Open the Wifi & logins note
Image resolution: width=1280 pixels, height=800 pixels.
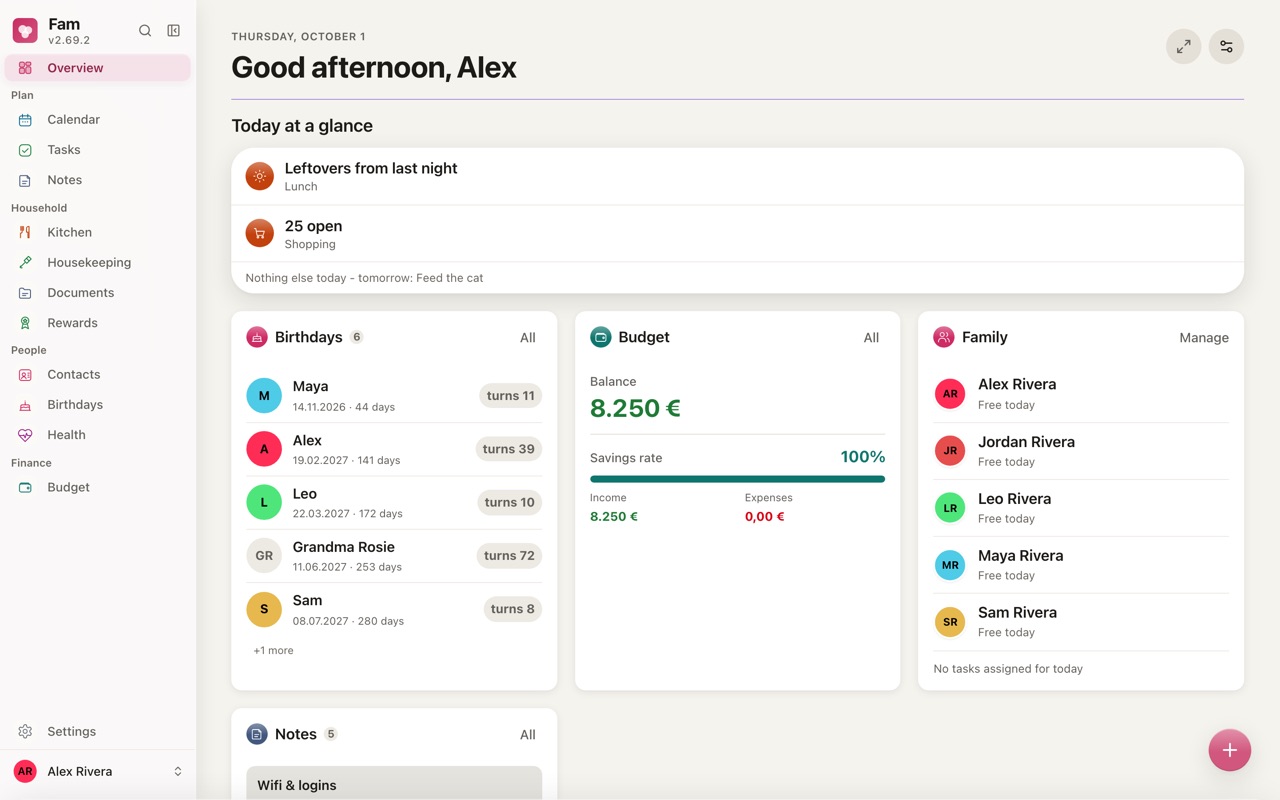pyautogui.click(x=394, y=784)
